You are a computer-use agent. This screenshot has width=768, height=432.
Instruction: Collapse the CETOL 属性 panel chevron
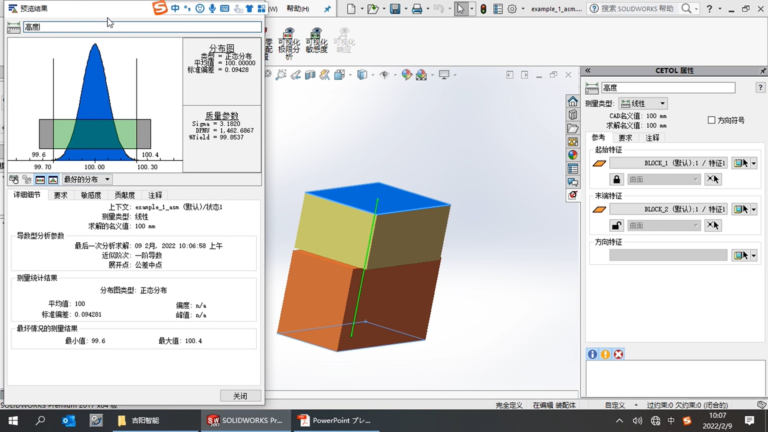(x=588, y=71)
